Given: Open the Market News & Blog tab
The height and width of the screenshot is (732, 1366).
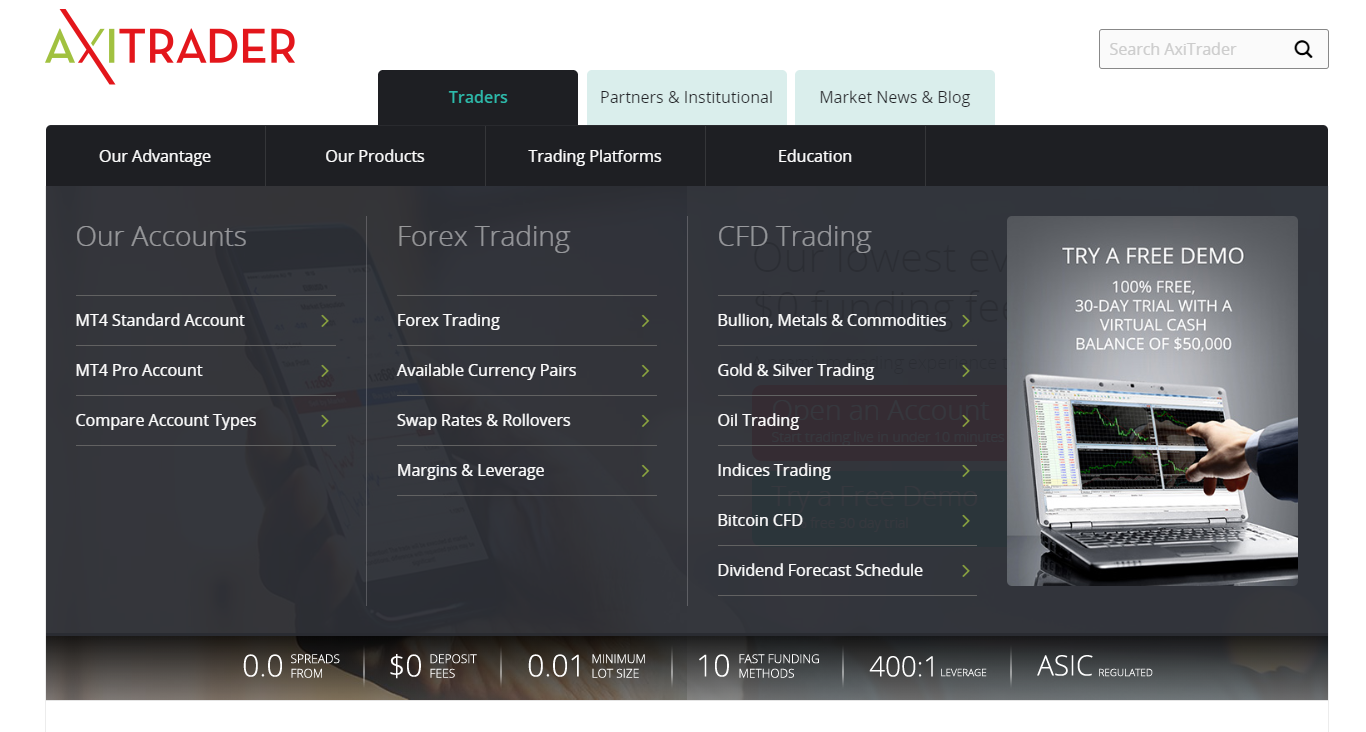Looking at the screenshot, I should click(895, 97).
